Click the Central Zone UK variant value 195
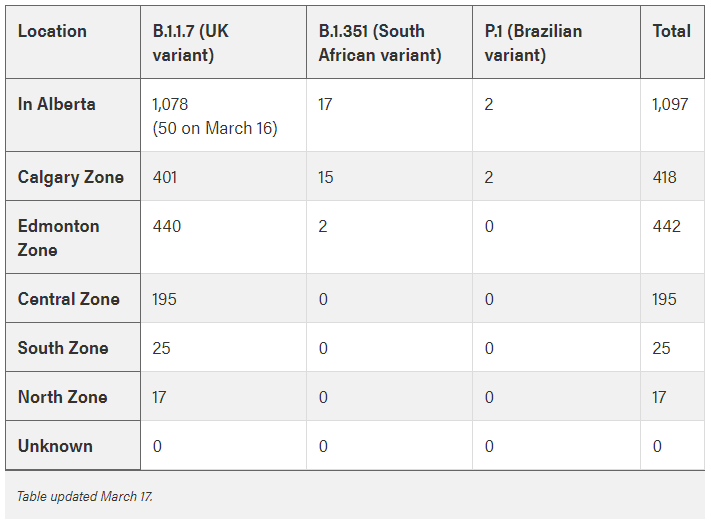Screen dimensions: 711x528 166,299
